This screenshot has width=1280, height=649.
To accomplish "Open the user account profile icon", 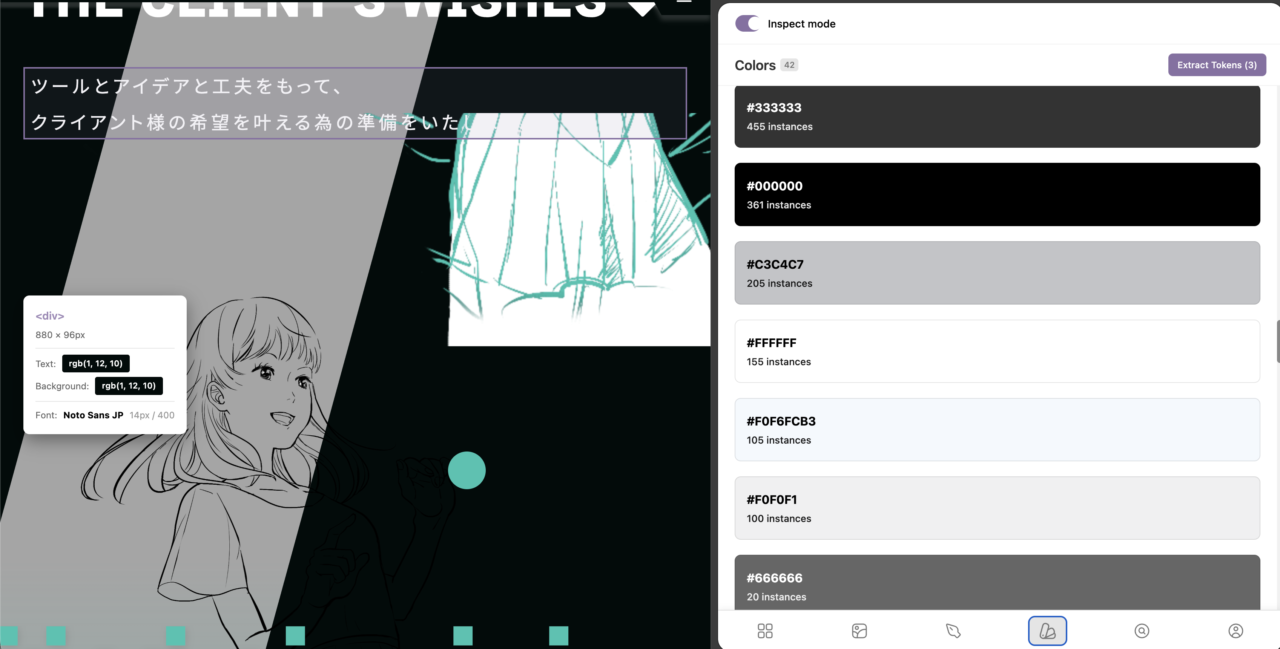I will point(1235,631).
